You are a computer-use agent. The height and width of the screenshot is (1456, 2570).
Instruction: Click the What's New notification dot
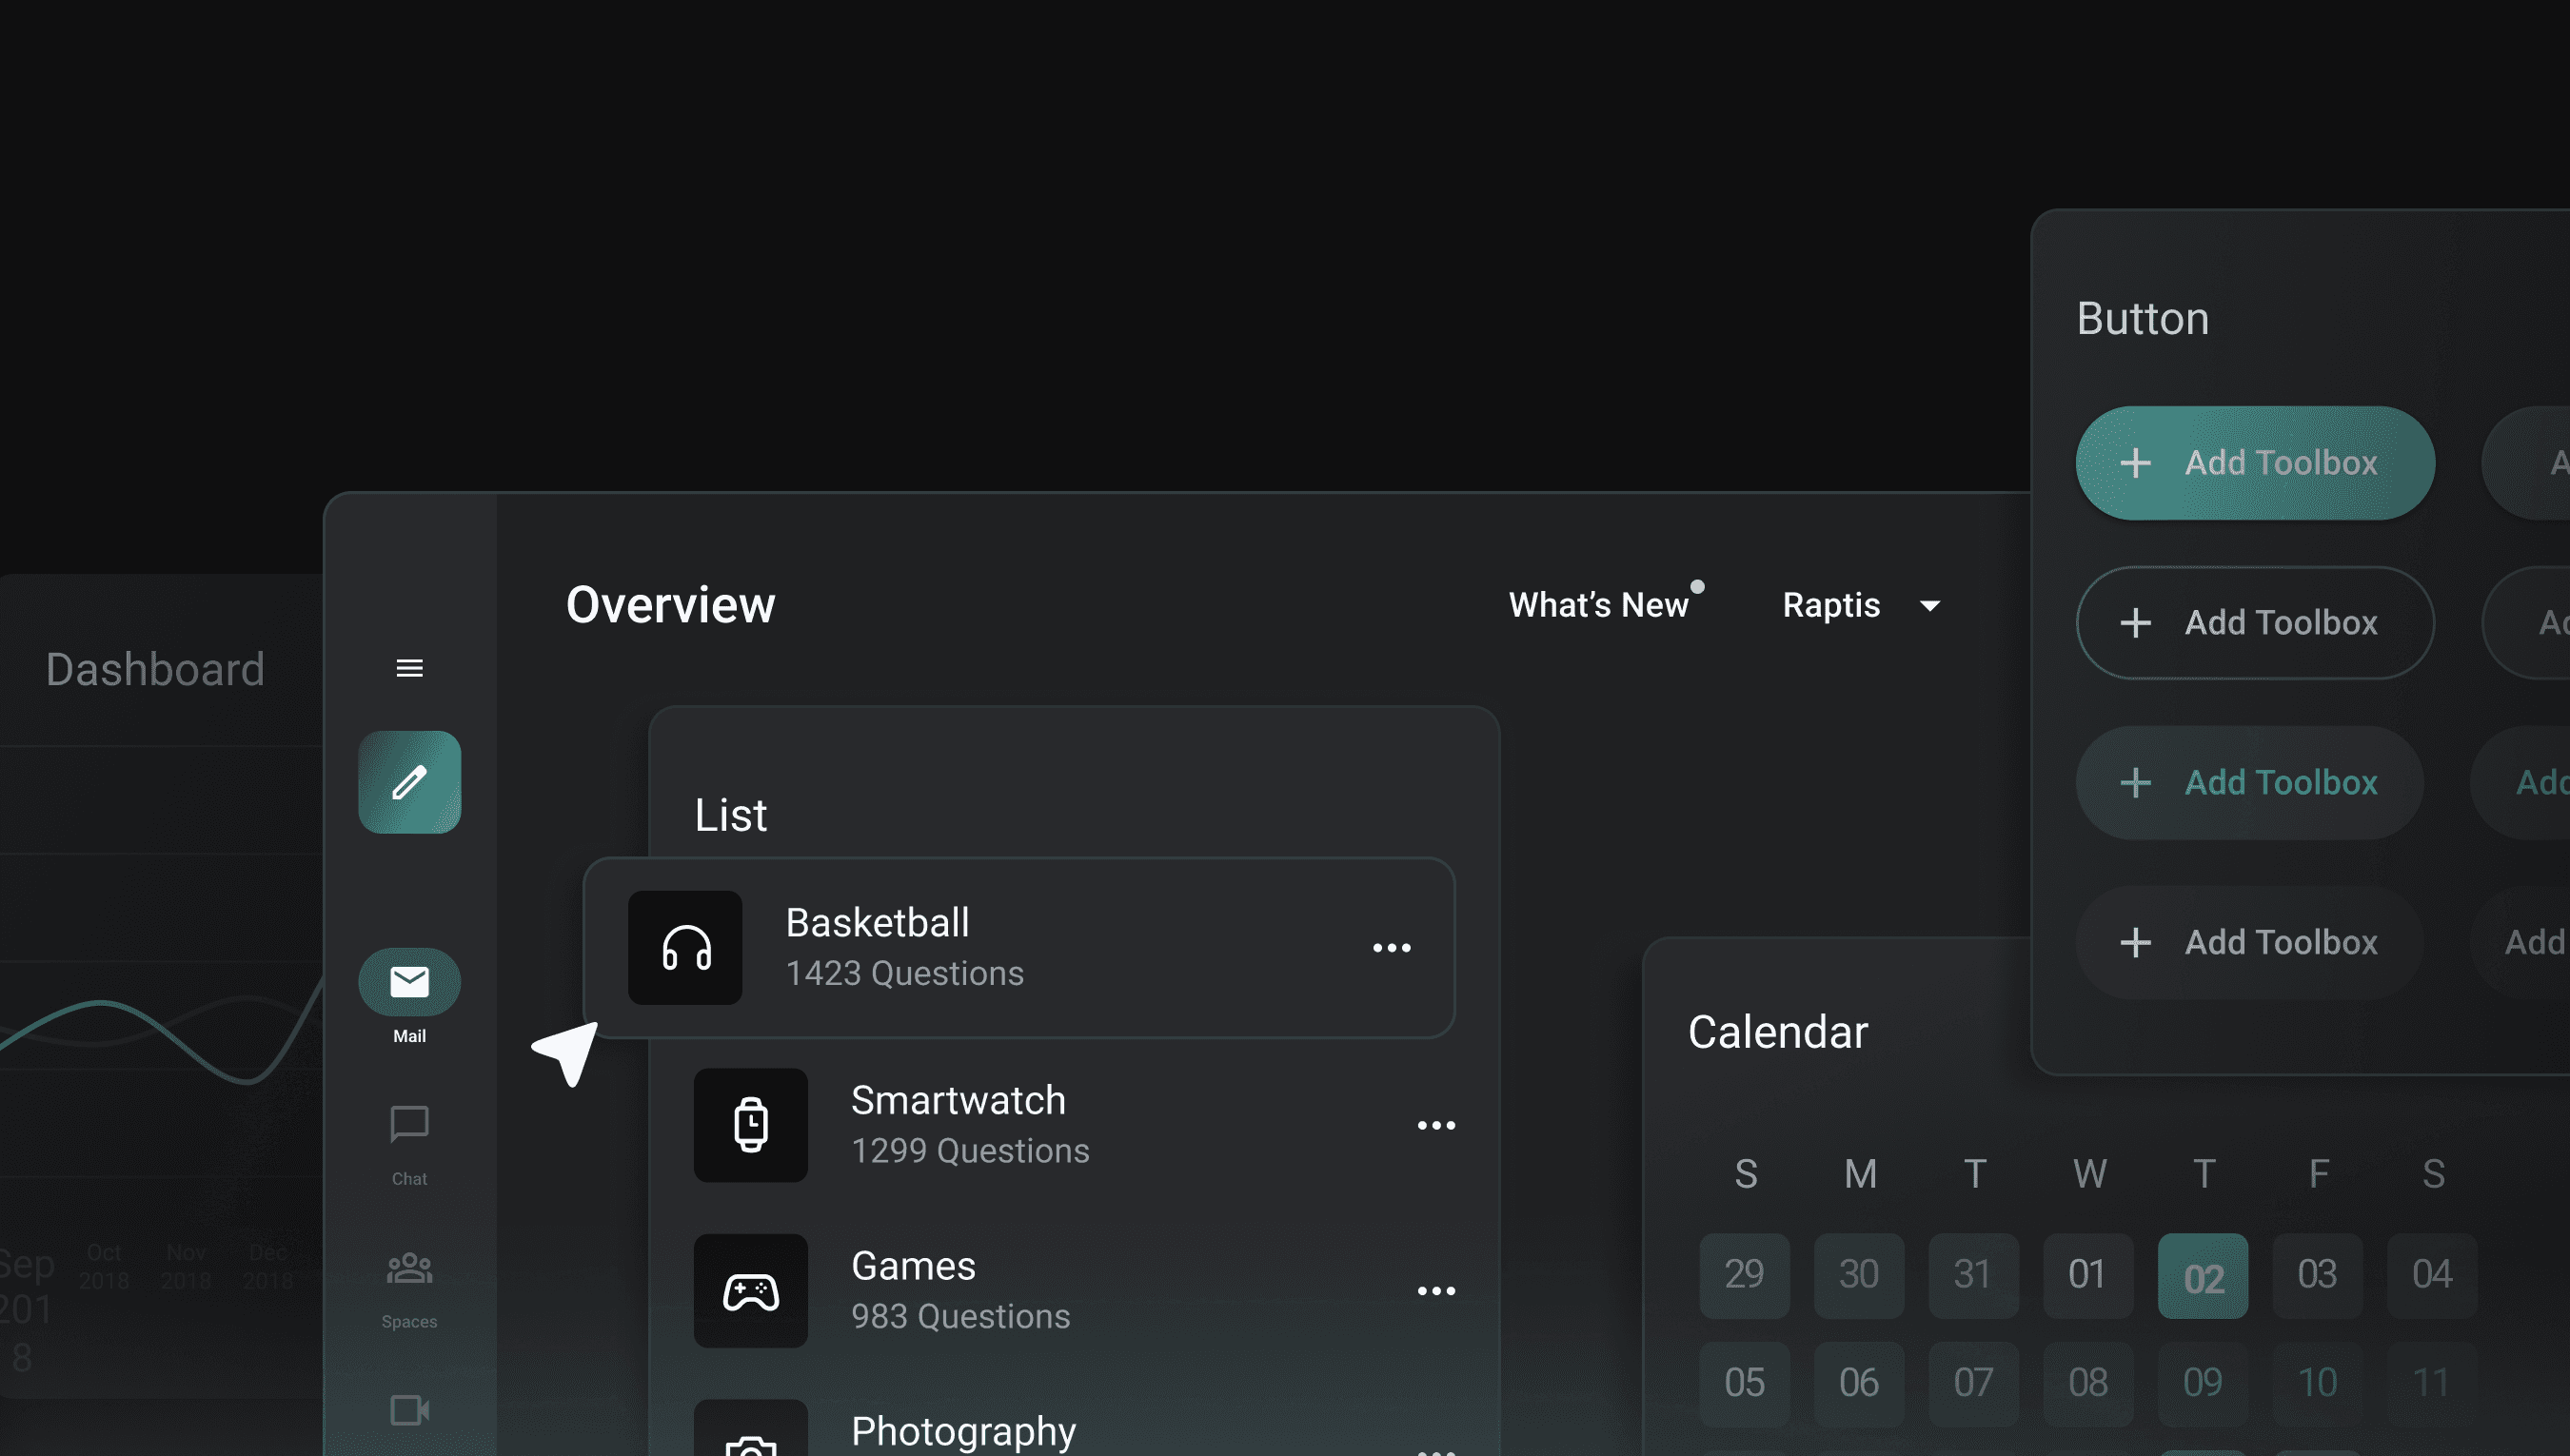pos(1697,586)
